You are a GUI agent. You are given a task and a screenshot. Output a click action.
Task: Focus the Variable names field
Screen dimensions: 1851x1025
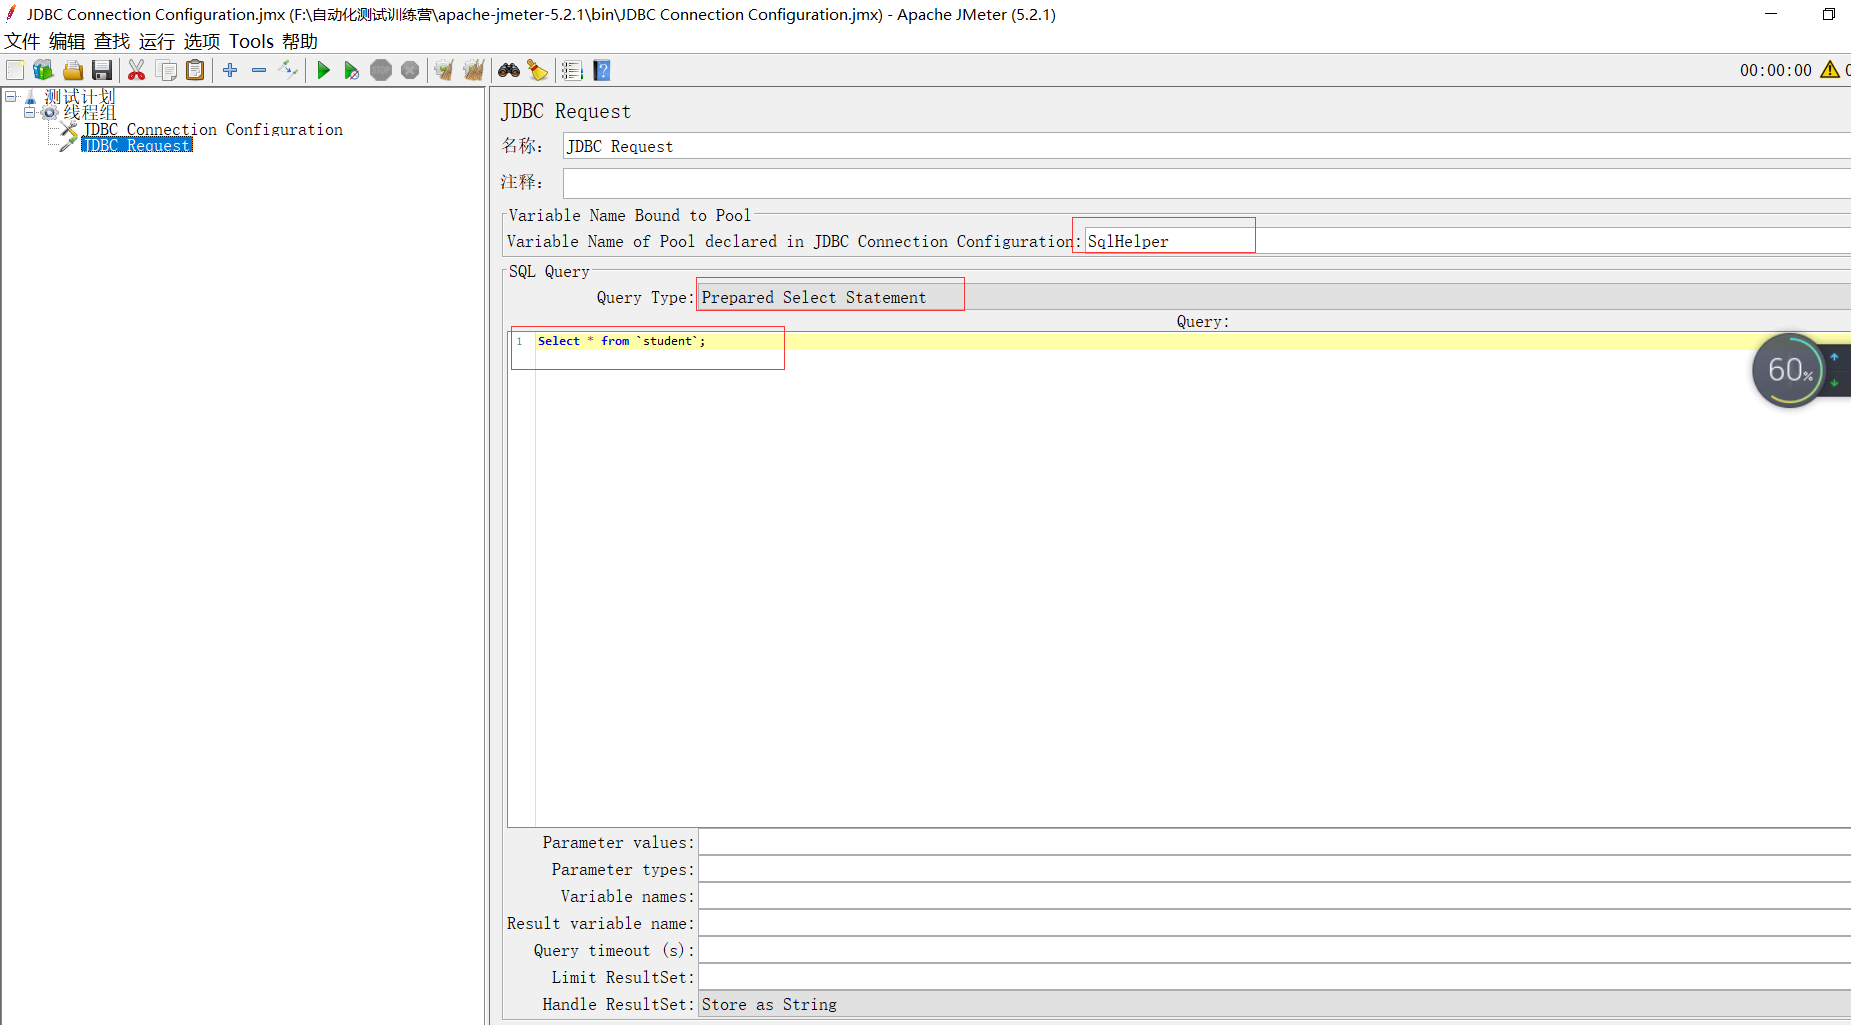click(1274, 896)
